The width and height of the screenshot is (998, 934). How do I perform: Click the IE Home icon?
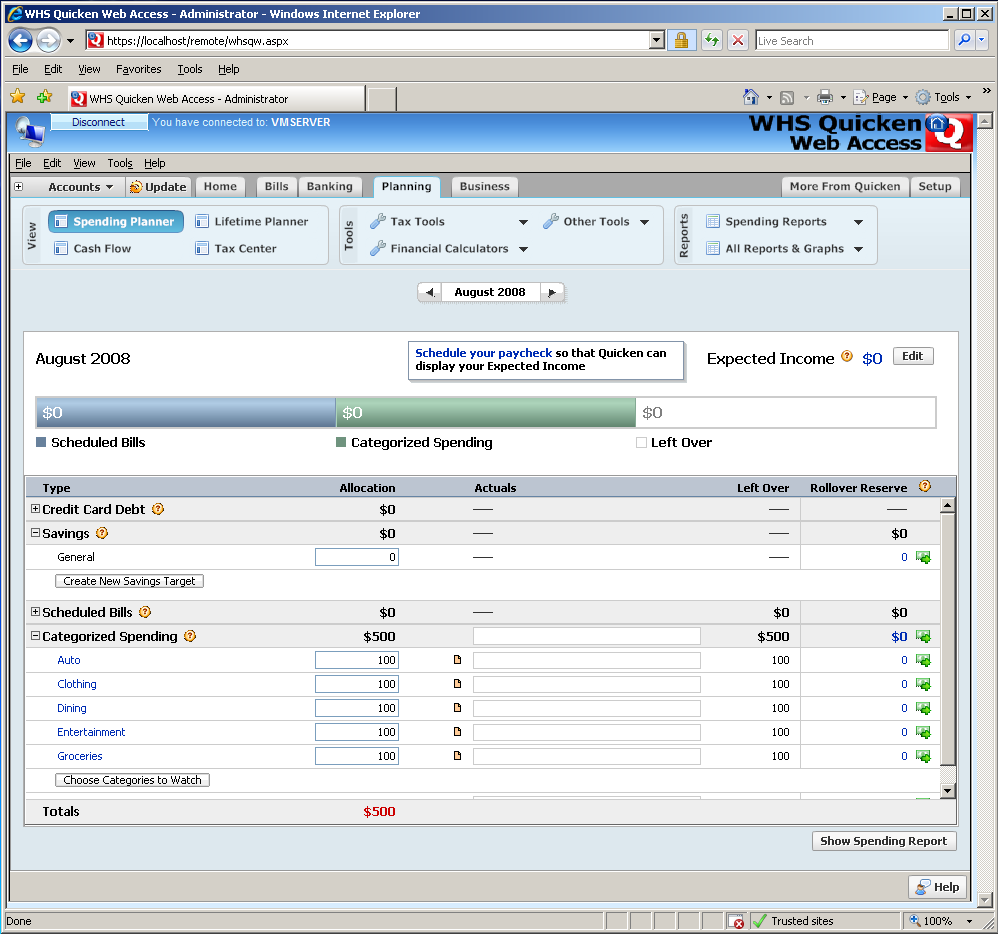click(751, 97)
